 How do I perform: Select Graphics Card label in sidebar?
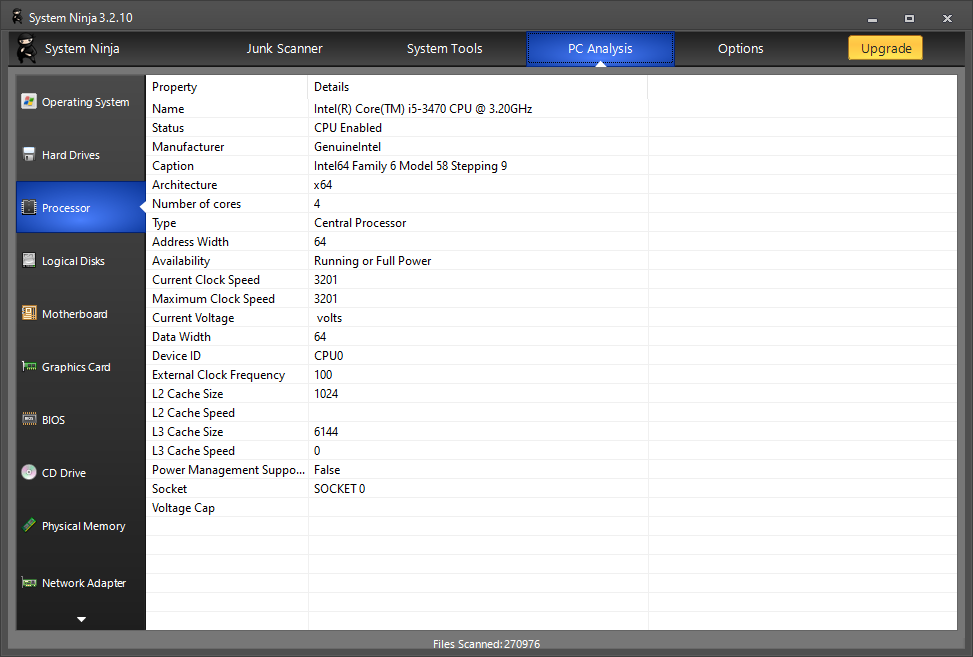(x=76, y=367)
